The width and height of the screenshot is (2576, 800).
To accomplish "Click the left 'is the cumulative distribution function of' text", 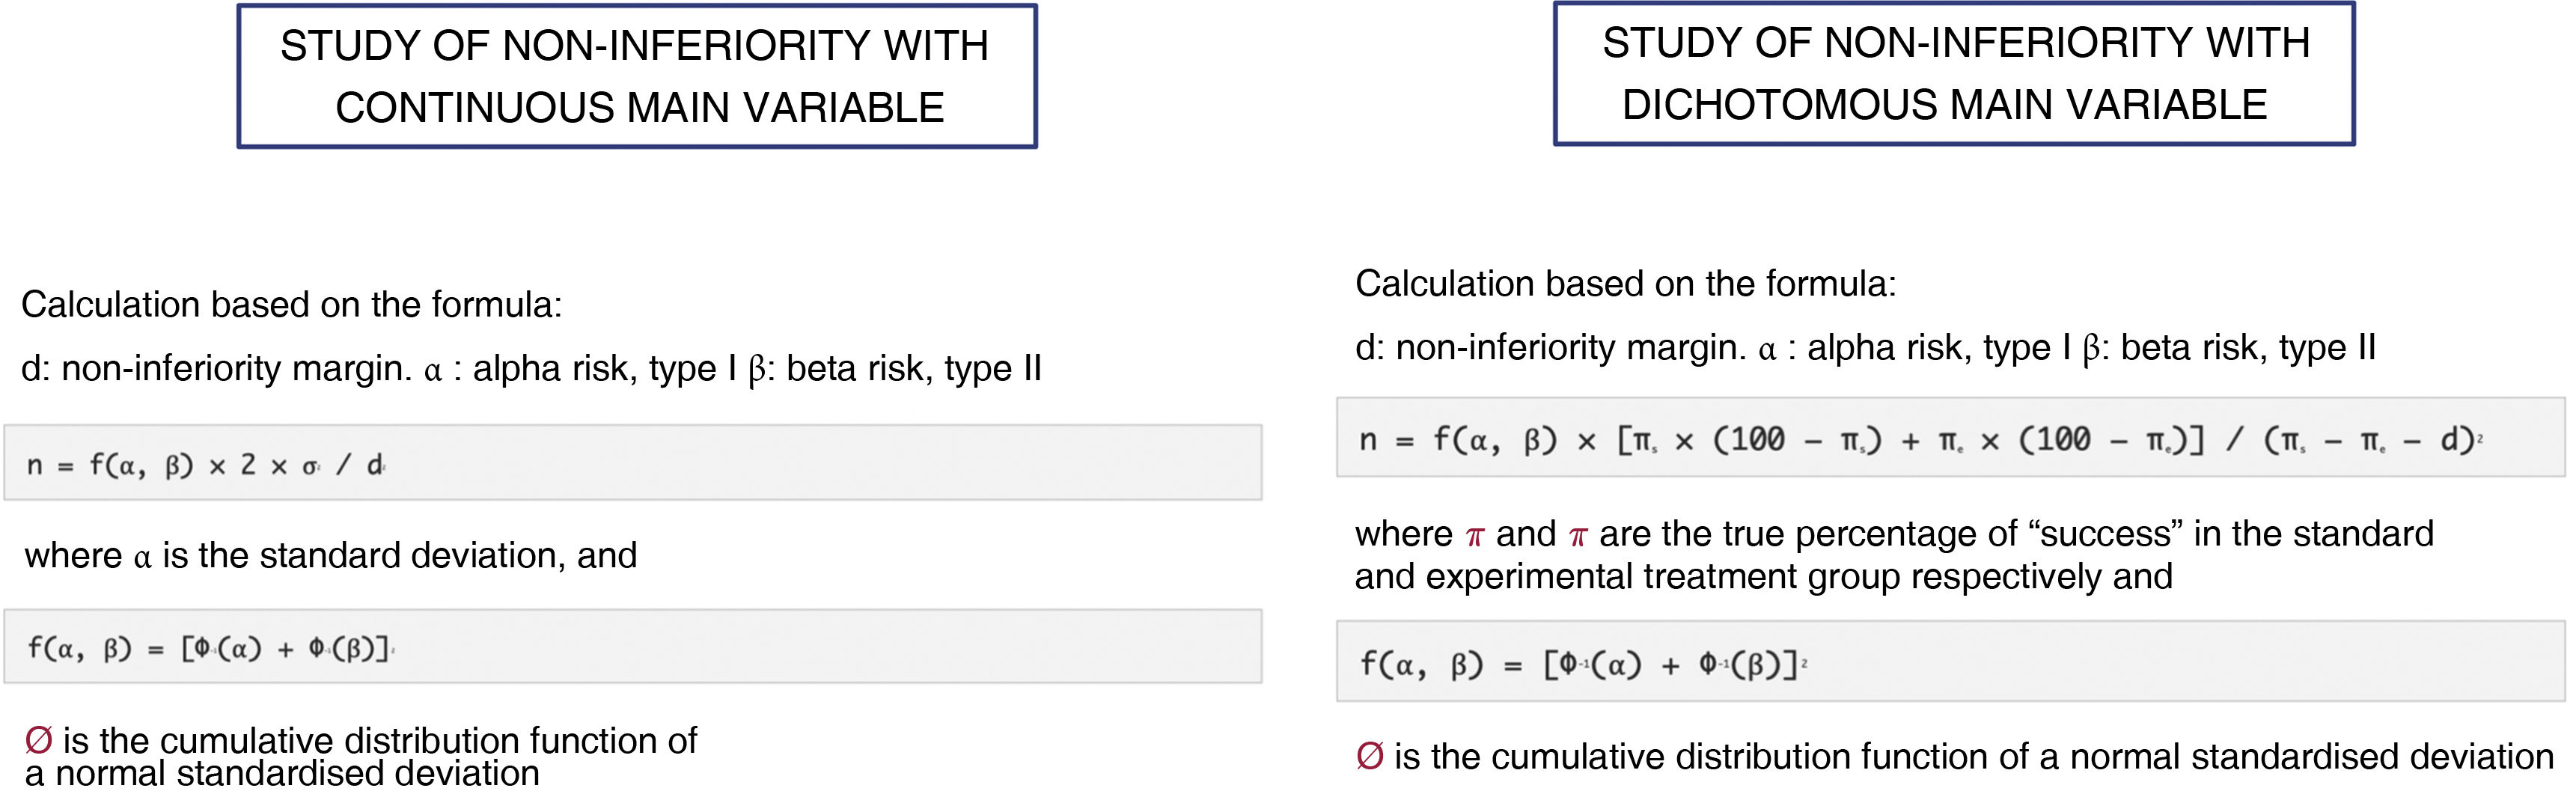I will click(380, 740).
